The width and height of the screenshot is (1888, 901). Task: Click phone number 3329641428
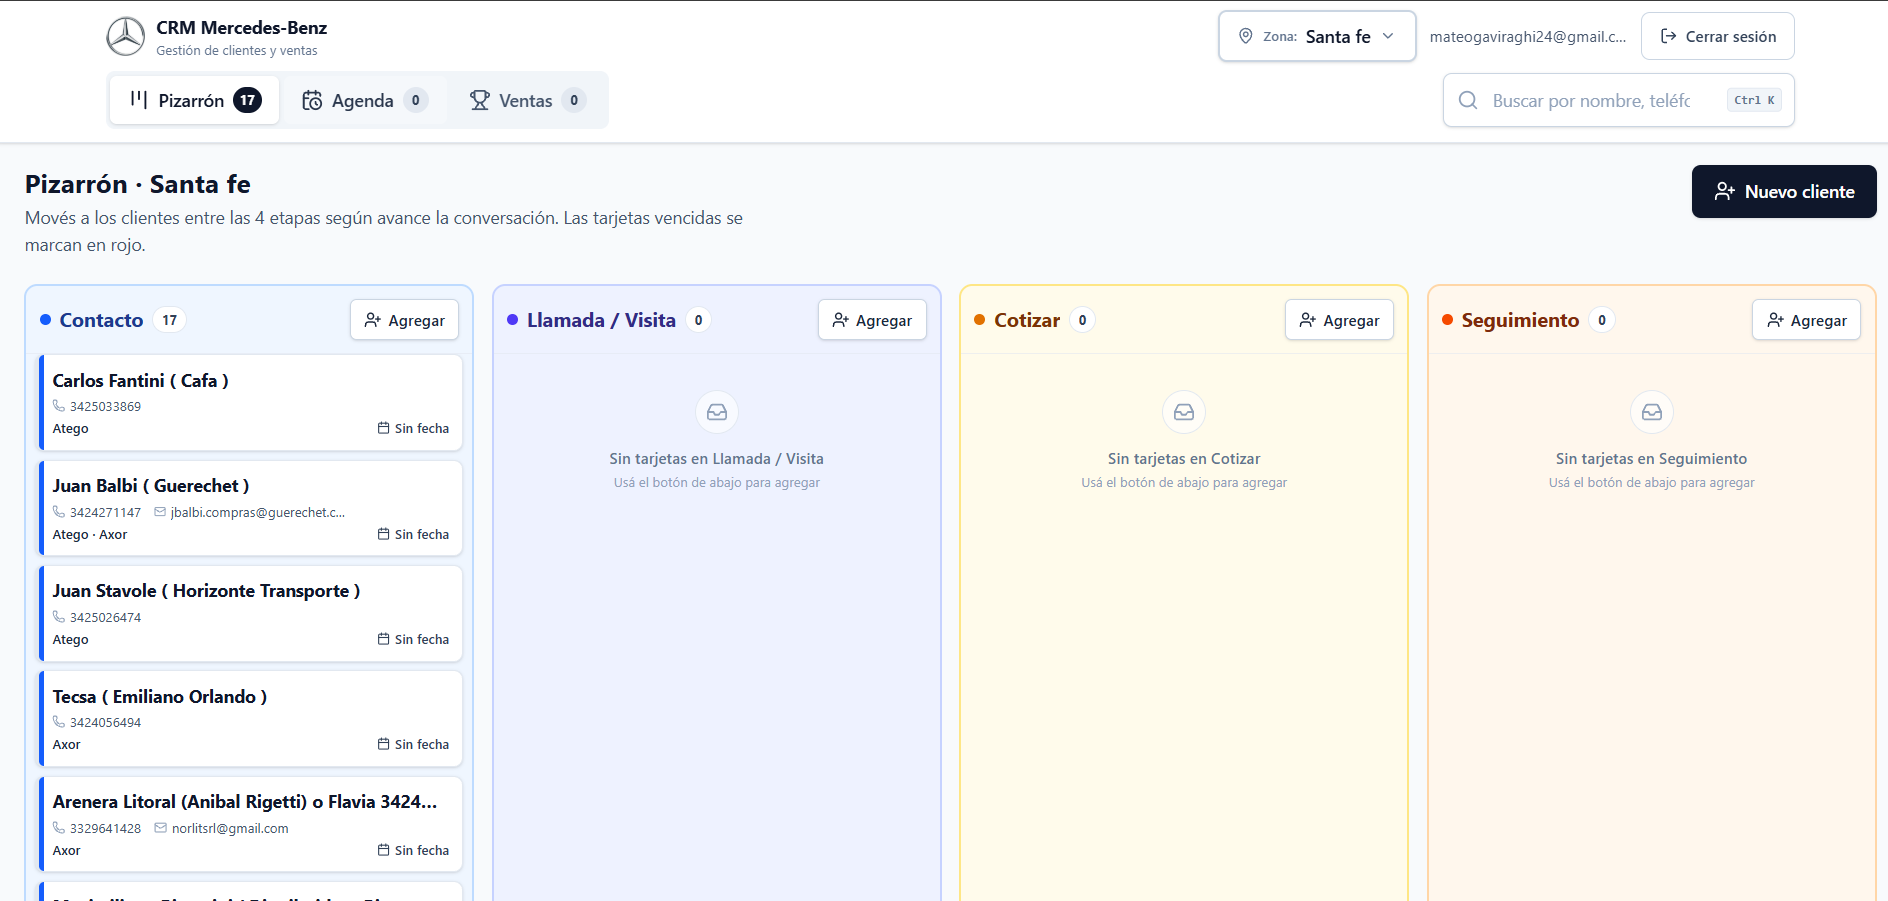pos(105,828)
